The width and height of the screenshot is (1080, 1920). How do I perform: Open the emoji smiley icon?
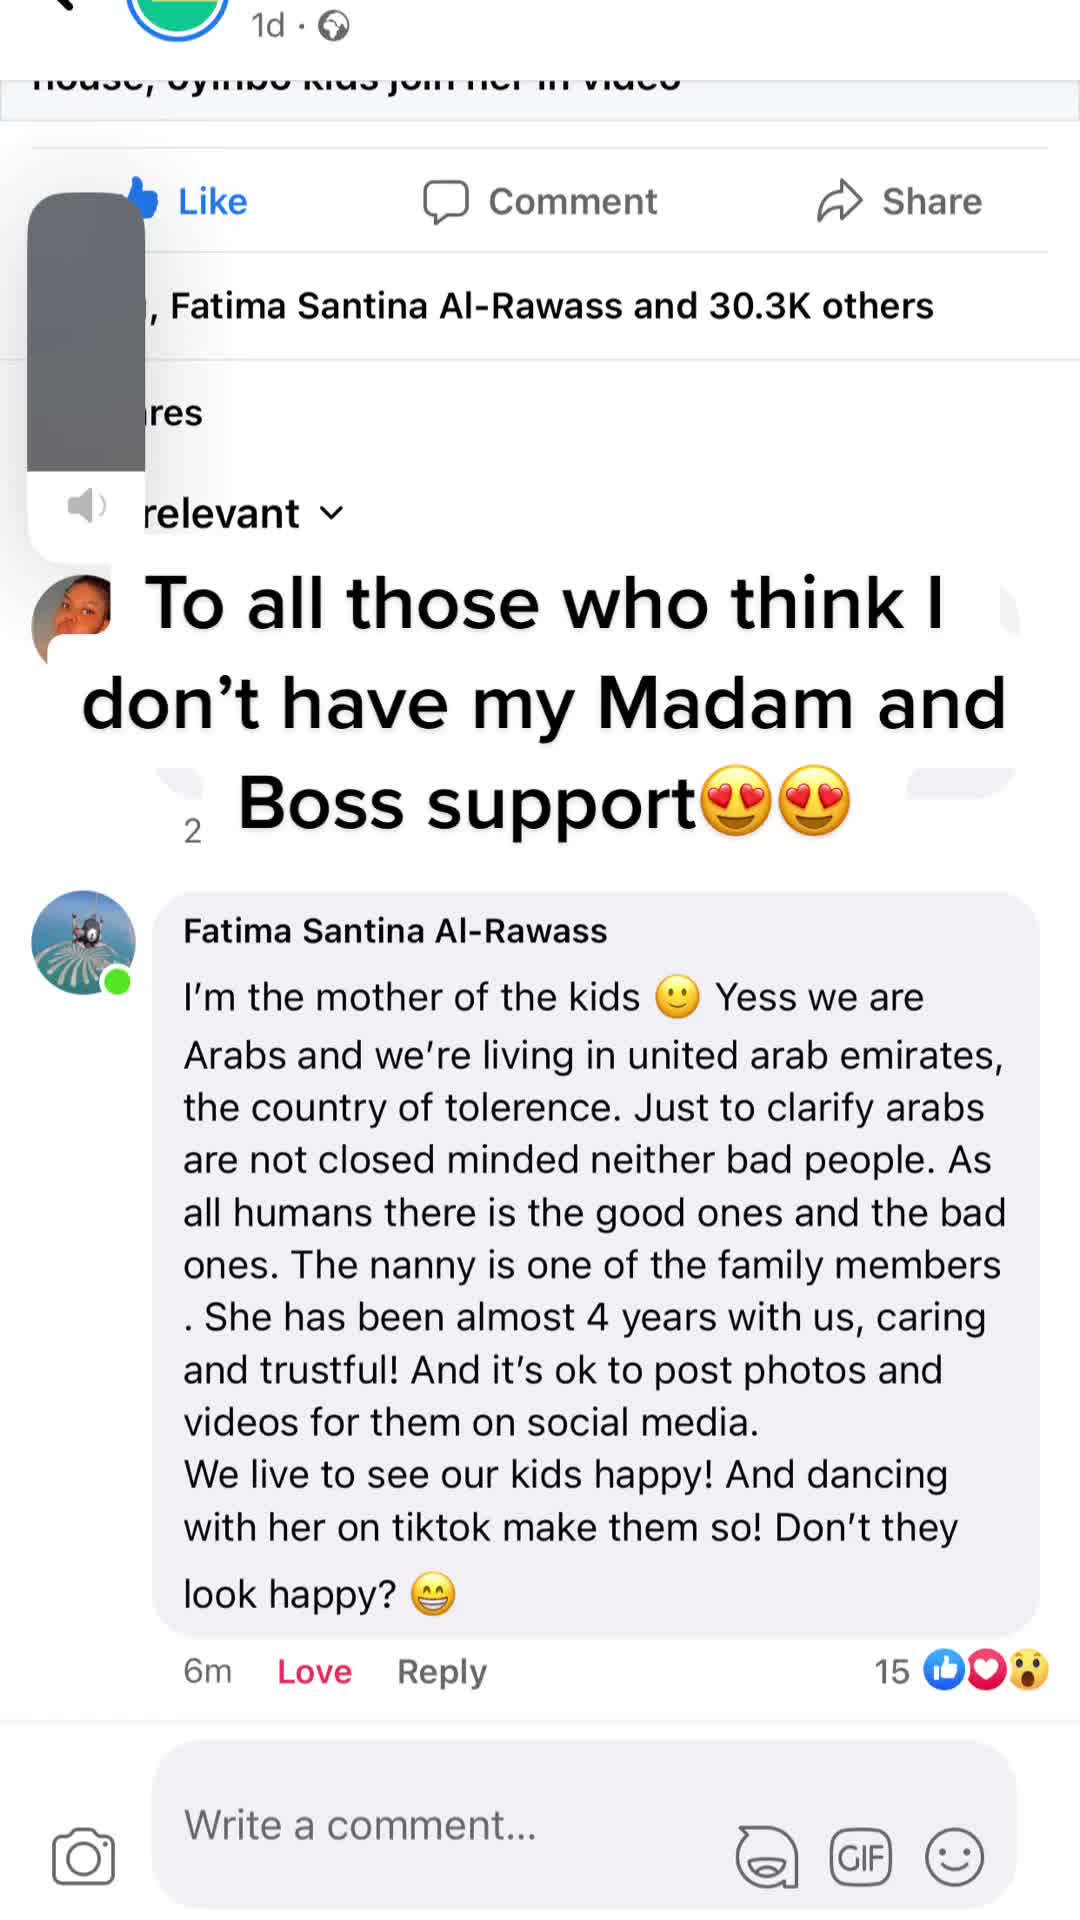(954, 1857)
